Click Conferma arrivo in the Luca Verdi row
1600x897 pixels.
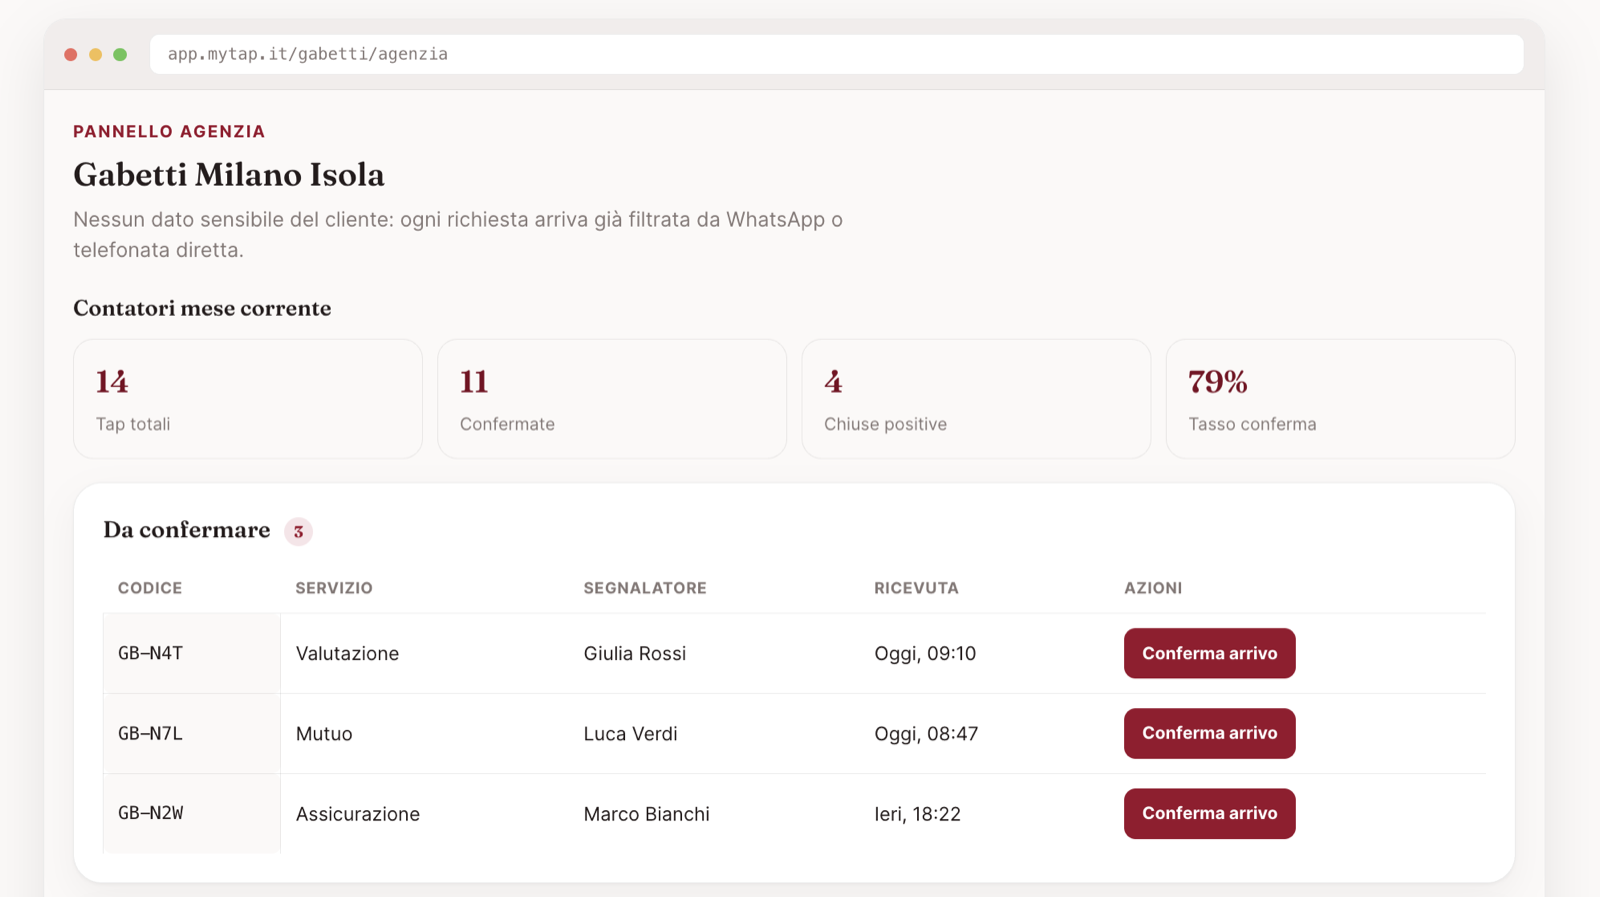coord(1209,733)
